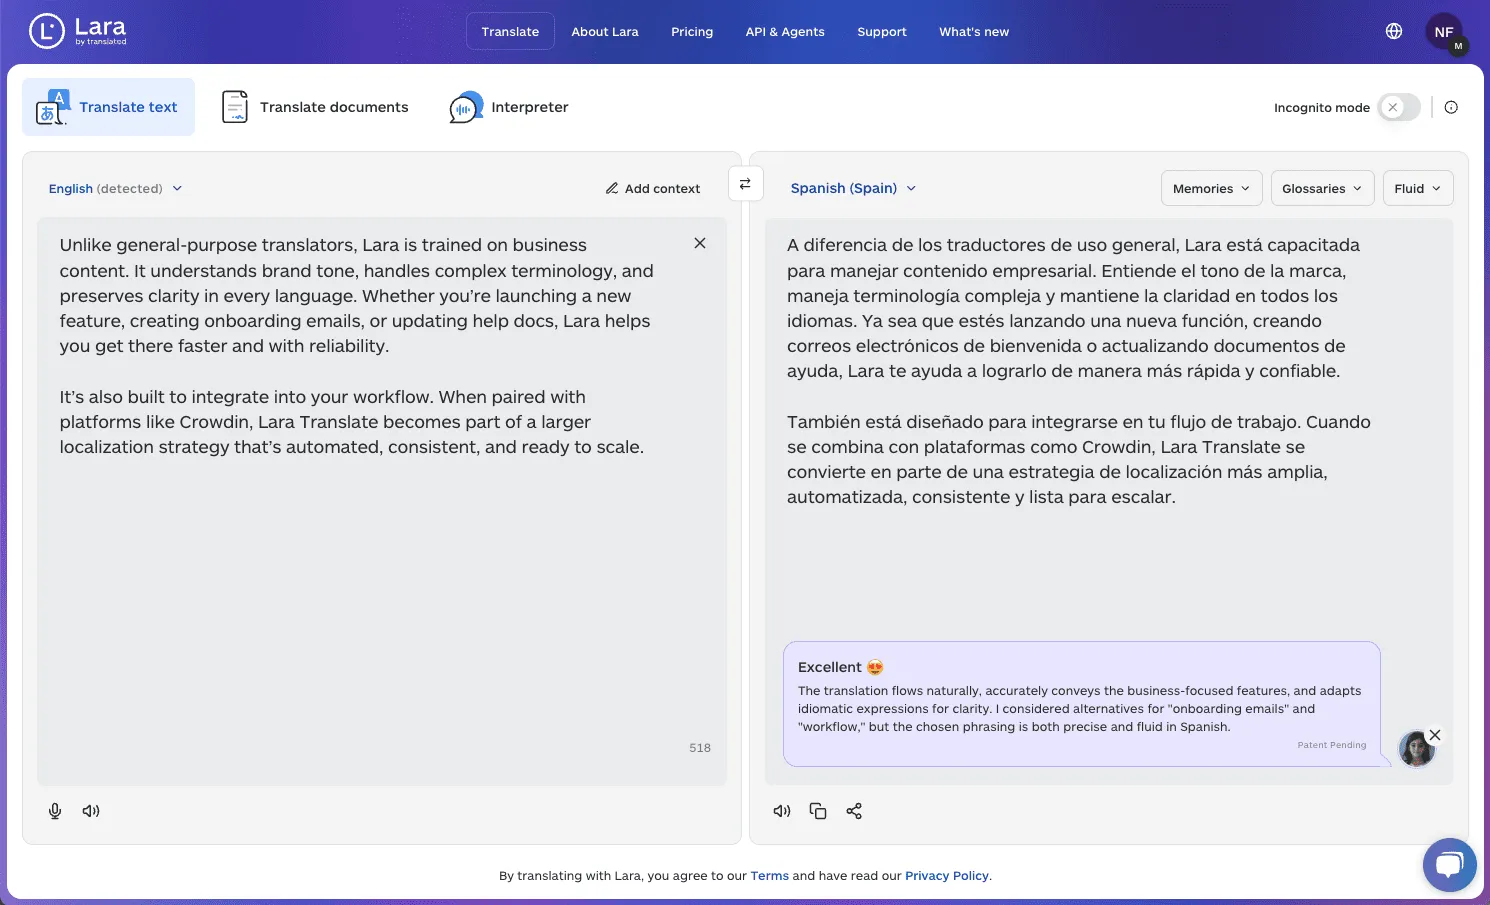Swap source and target languages

coord(745,184)
